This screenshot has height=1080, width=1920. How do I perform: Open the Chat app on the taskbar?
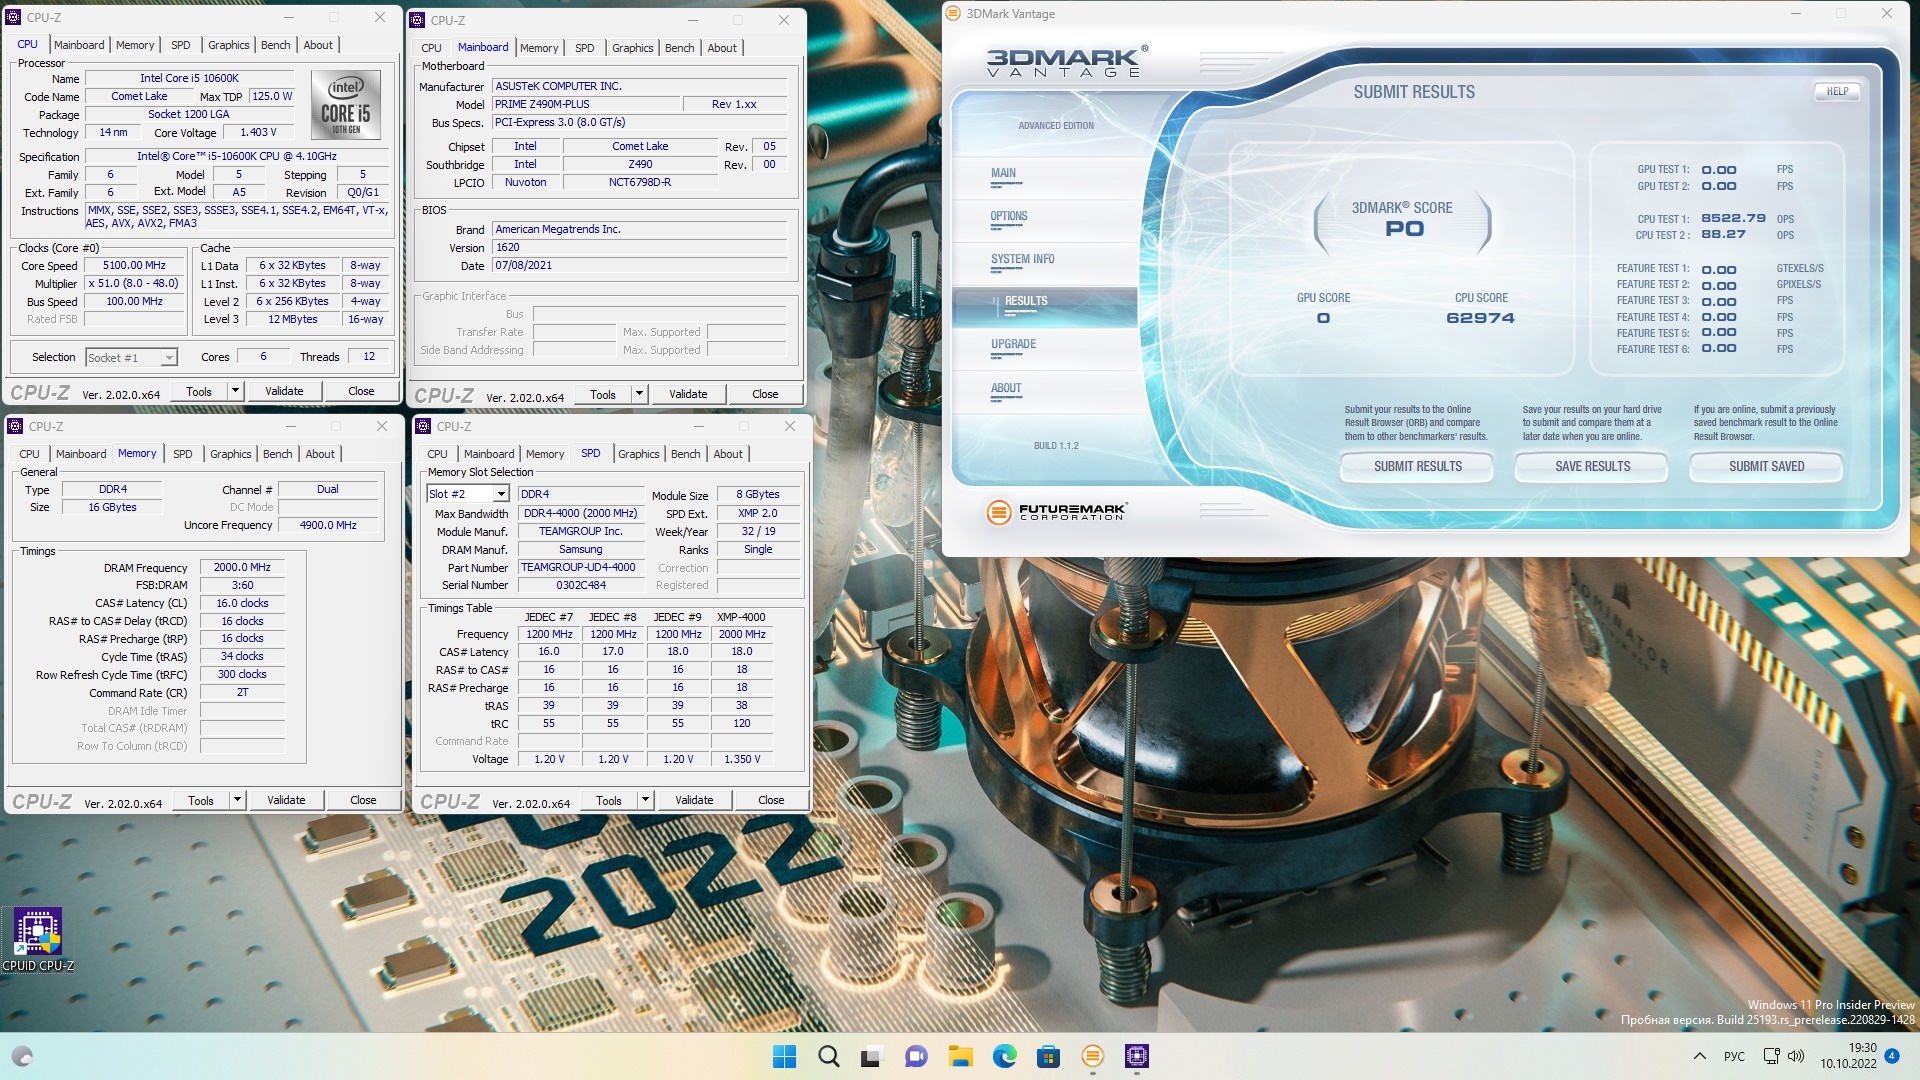pyautogui.click(x=916, y=1056)
